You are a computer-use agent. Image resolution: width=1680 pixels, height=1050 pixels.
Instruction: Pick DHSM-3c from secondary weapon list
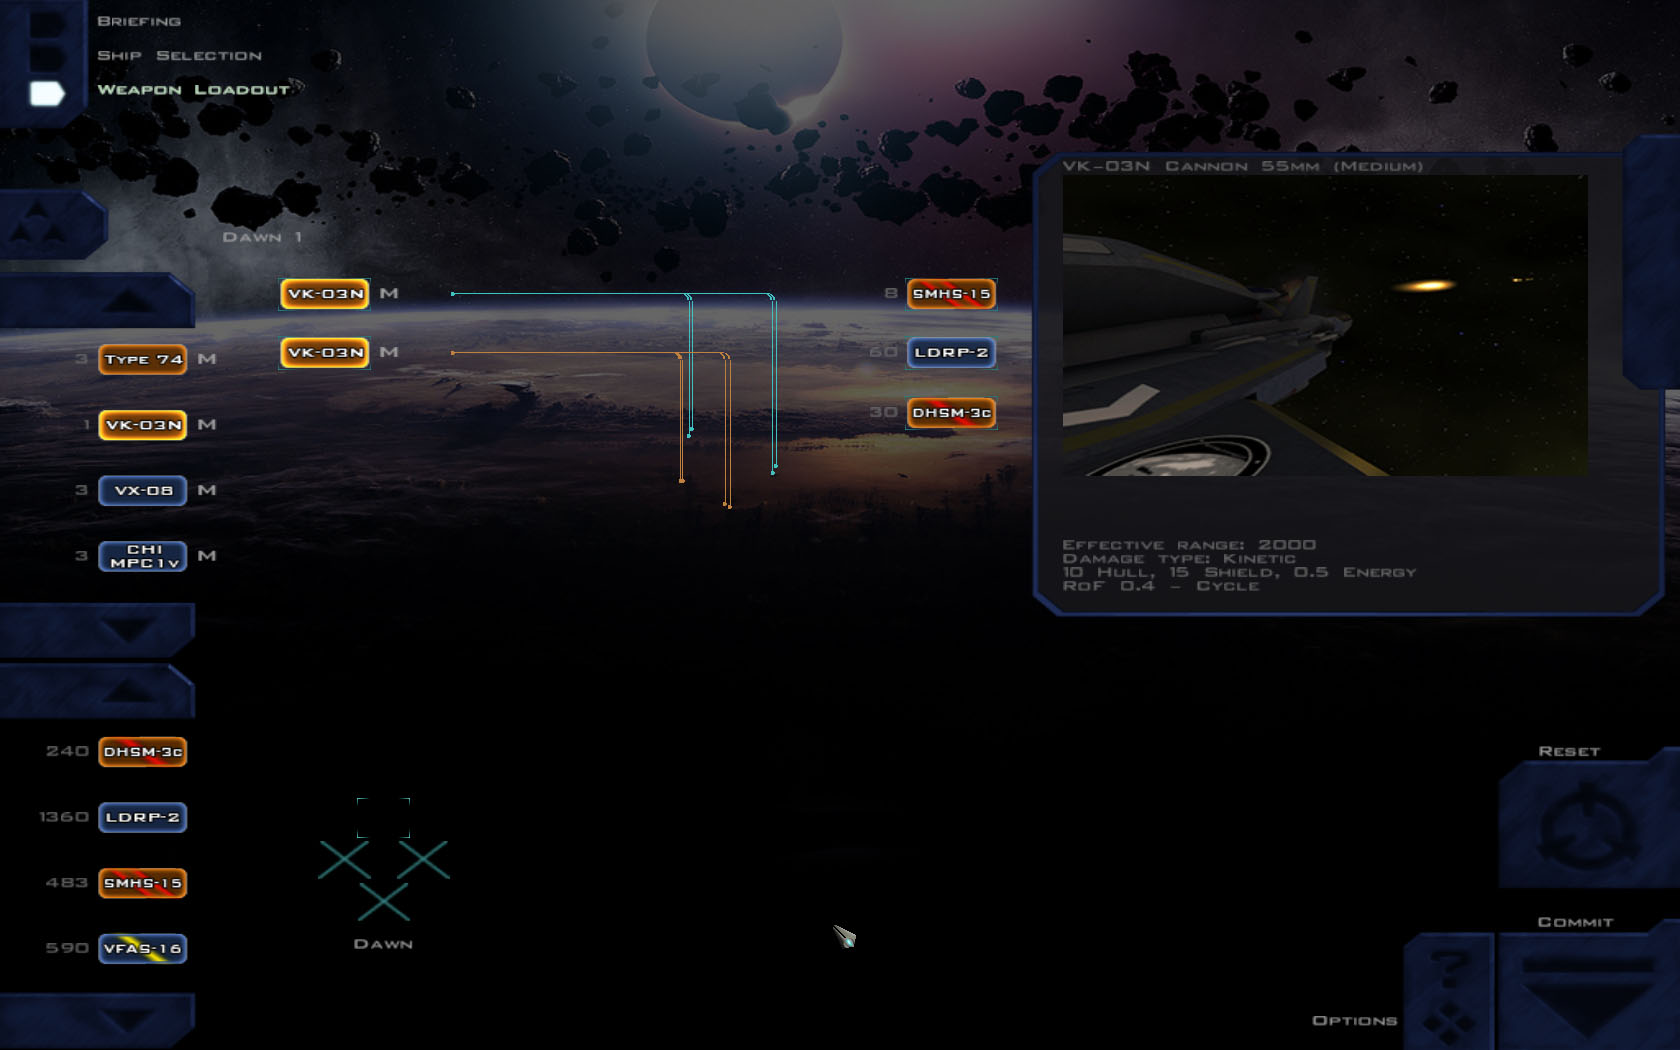click(x=143, y=752)
